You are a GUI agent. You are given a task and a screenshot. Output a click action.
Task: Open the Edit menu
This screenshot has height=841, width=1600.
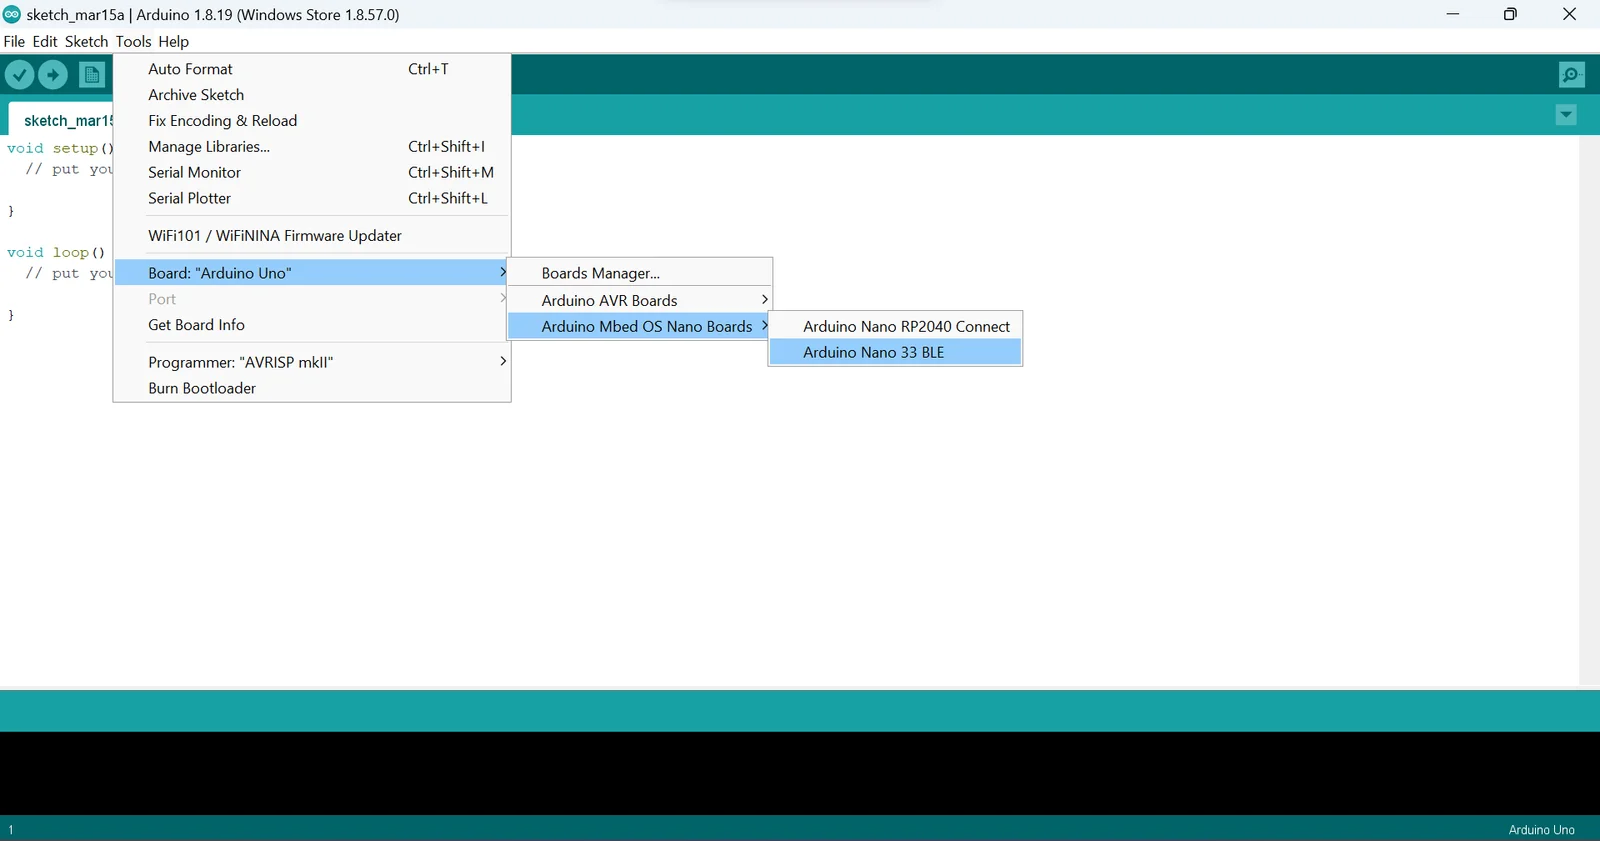[x=45, y=41]
